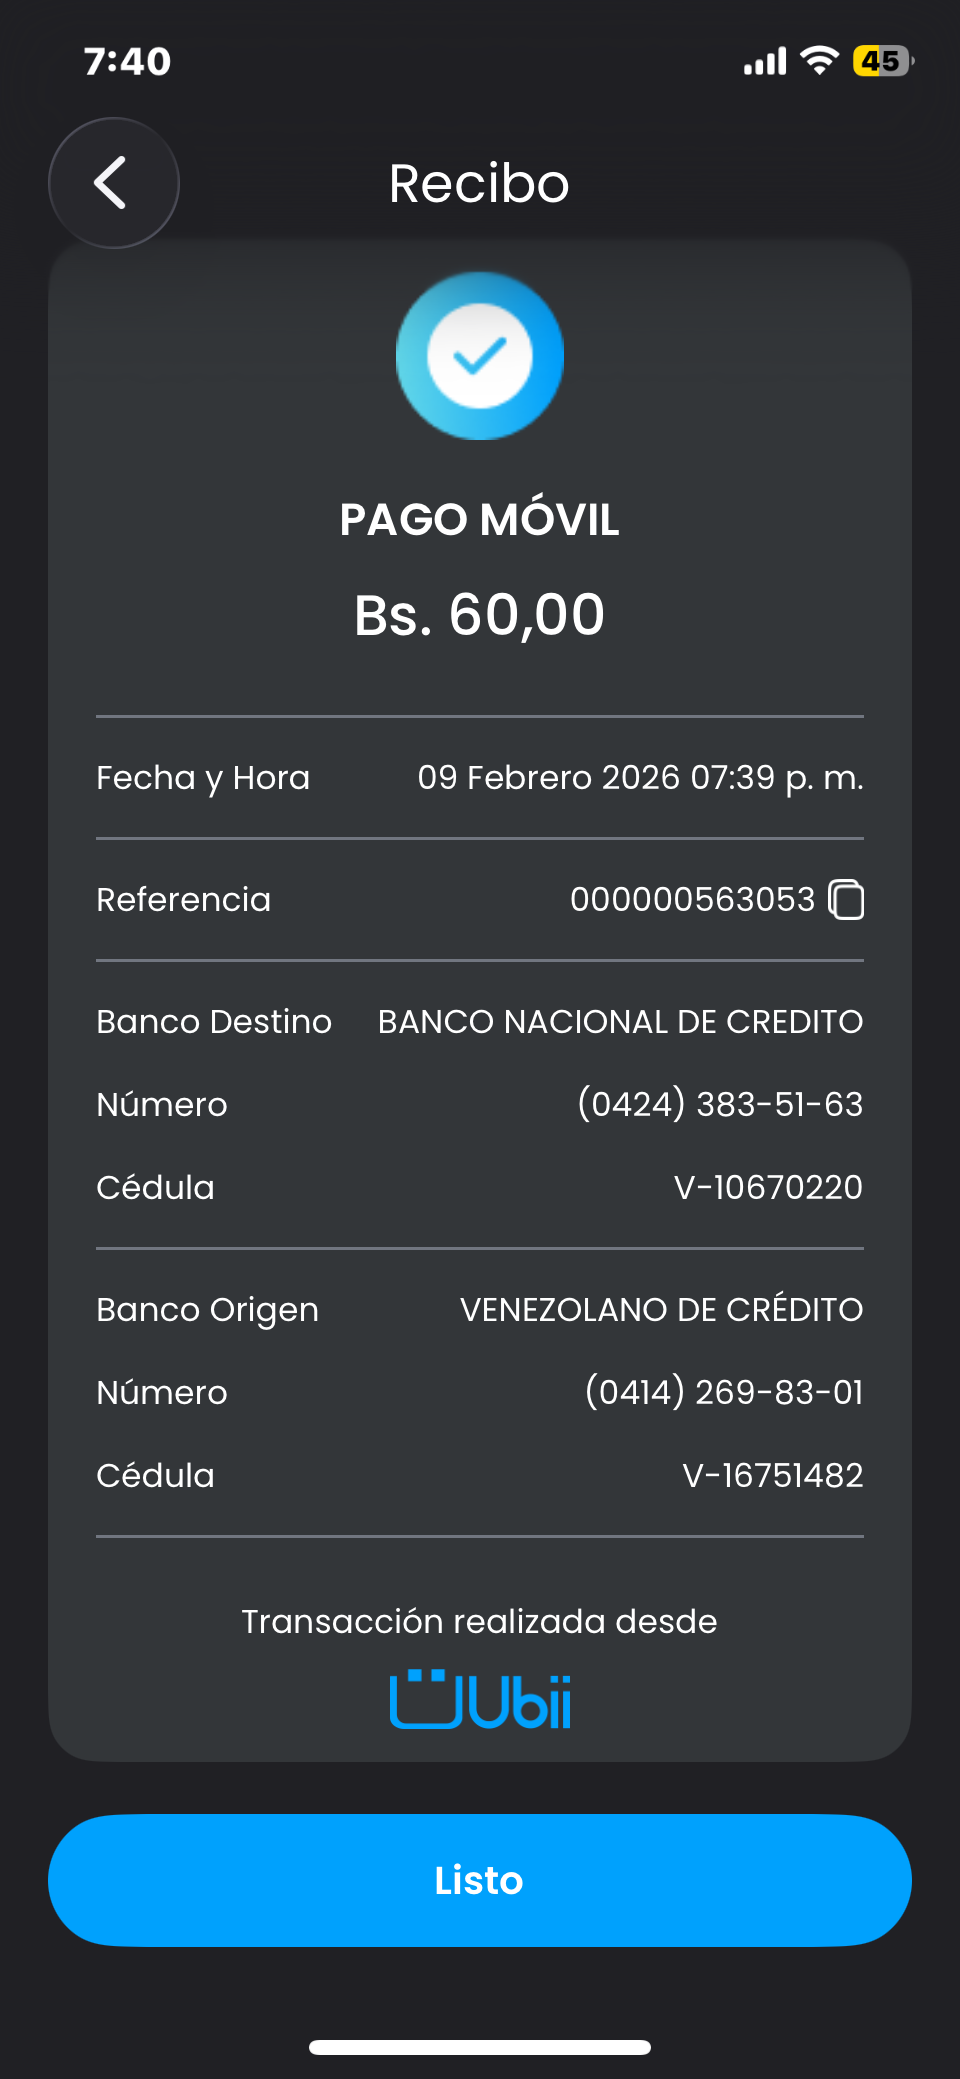Tap the PAGO MÓVIL heading
Viewport: 960px width, 2079px height.
pos(479,520)
